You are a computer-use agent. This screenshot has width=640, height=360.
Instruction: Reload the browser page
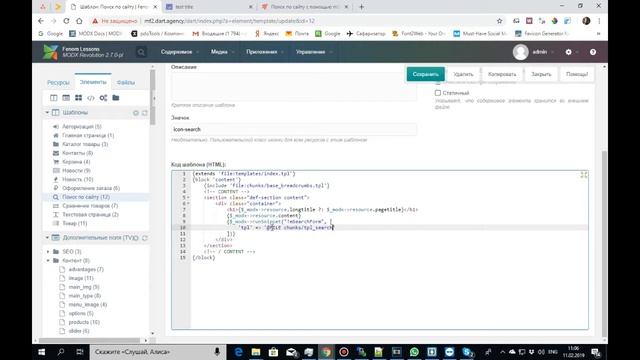[66, 21]
